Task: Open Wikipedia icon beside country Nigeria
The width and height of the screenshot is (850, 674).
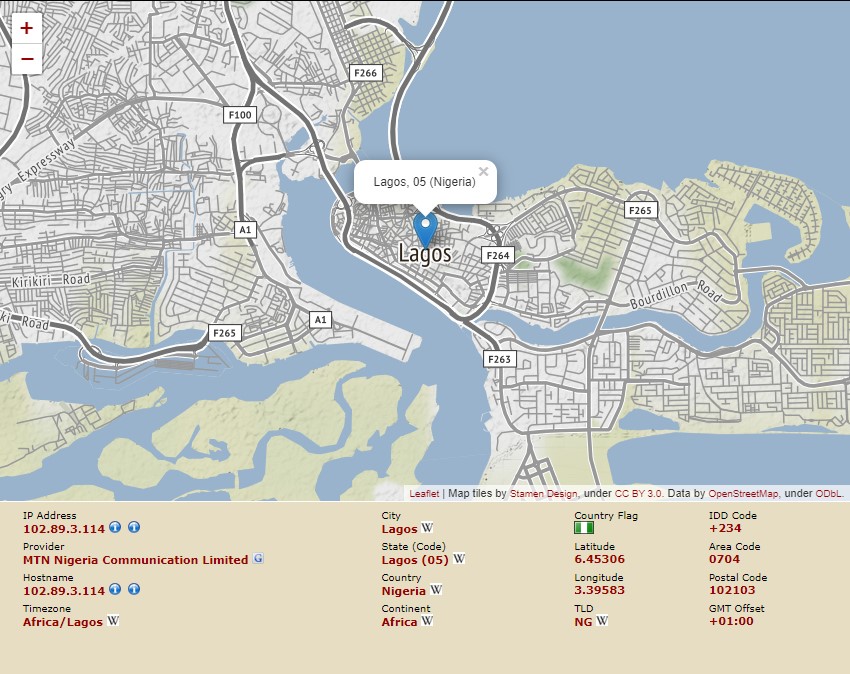Action: 436,590
